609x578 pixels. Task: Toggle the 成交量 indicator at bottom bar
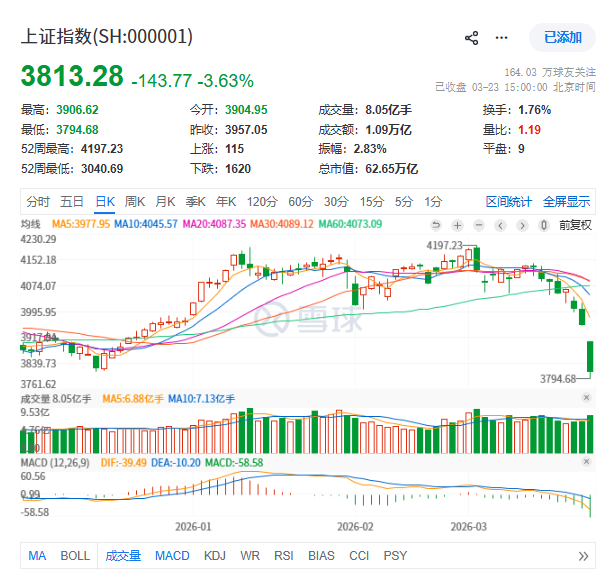pos(123,555)
